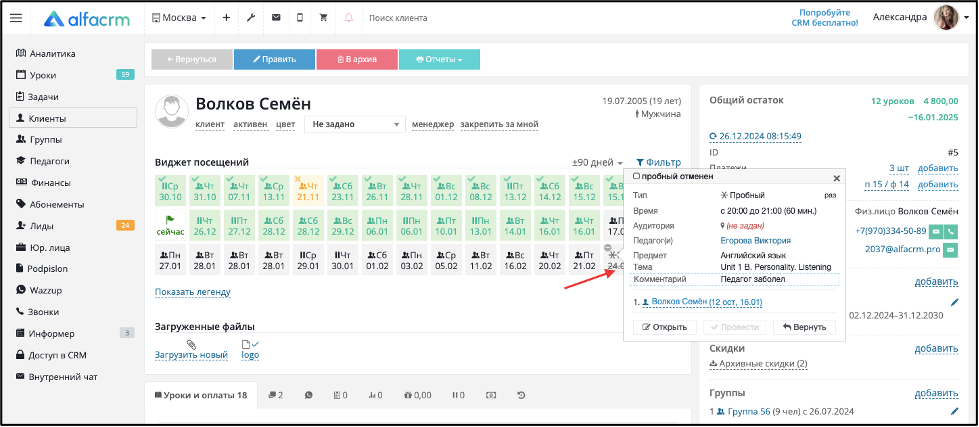Click the Вернуть button in popup

tap(804, 327)
